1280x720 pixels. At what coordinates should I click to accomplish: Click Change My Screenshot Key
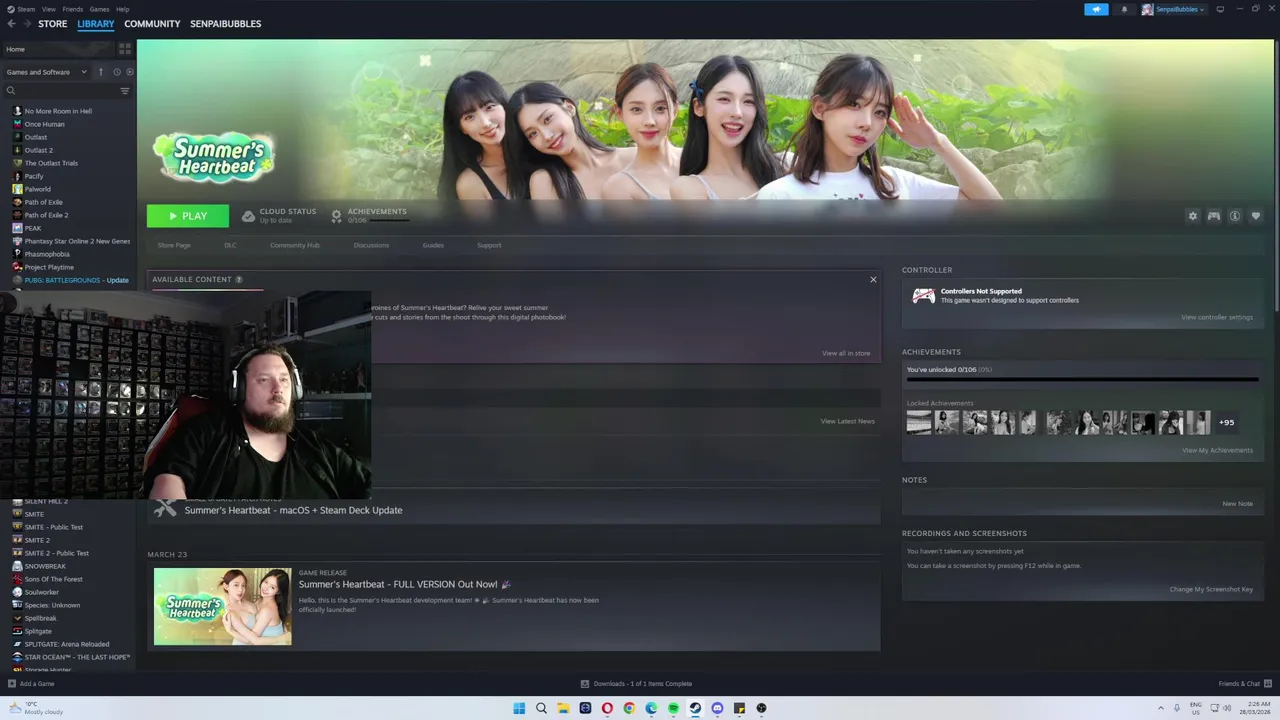click(1211, 589)
